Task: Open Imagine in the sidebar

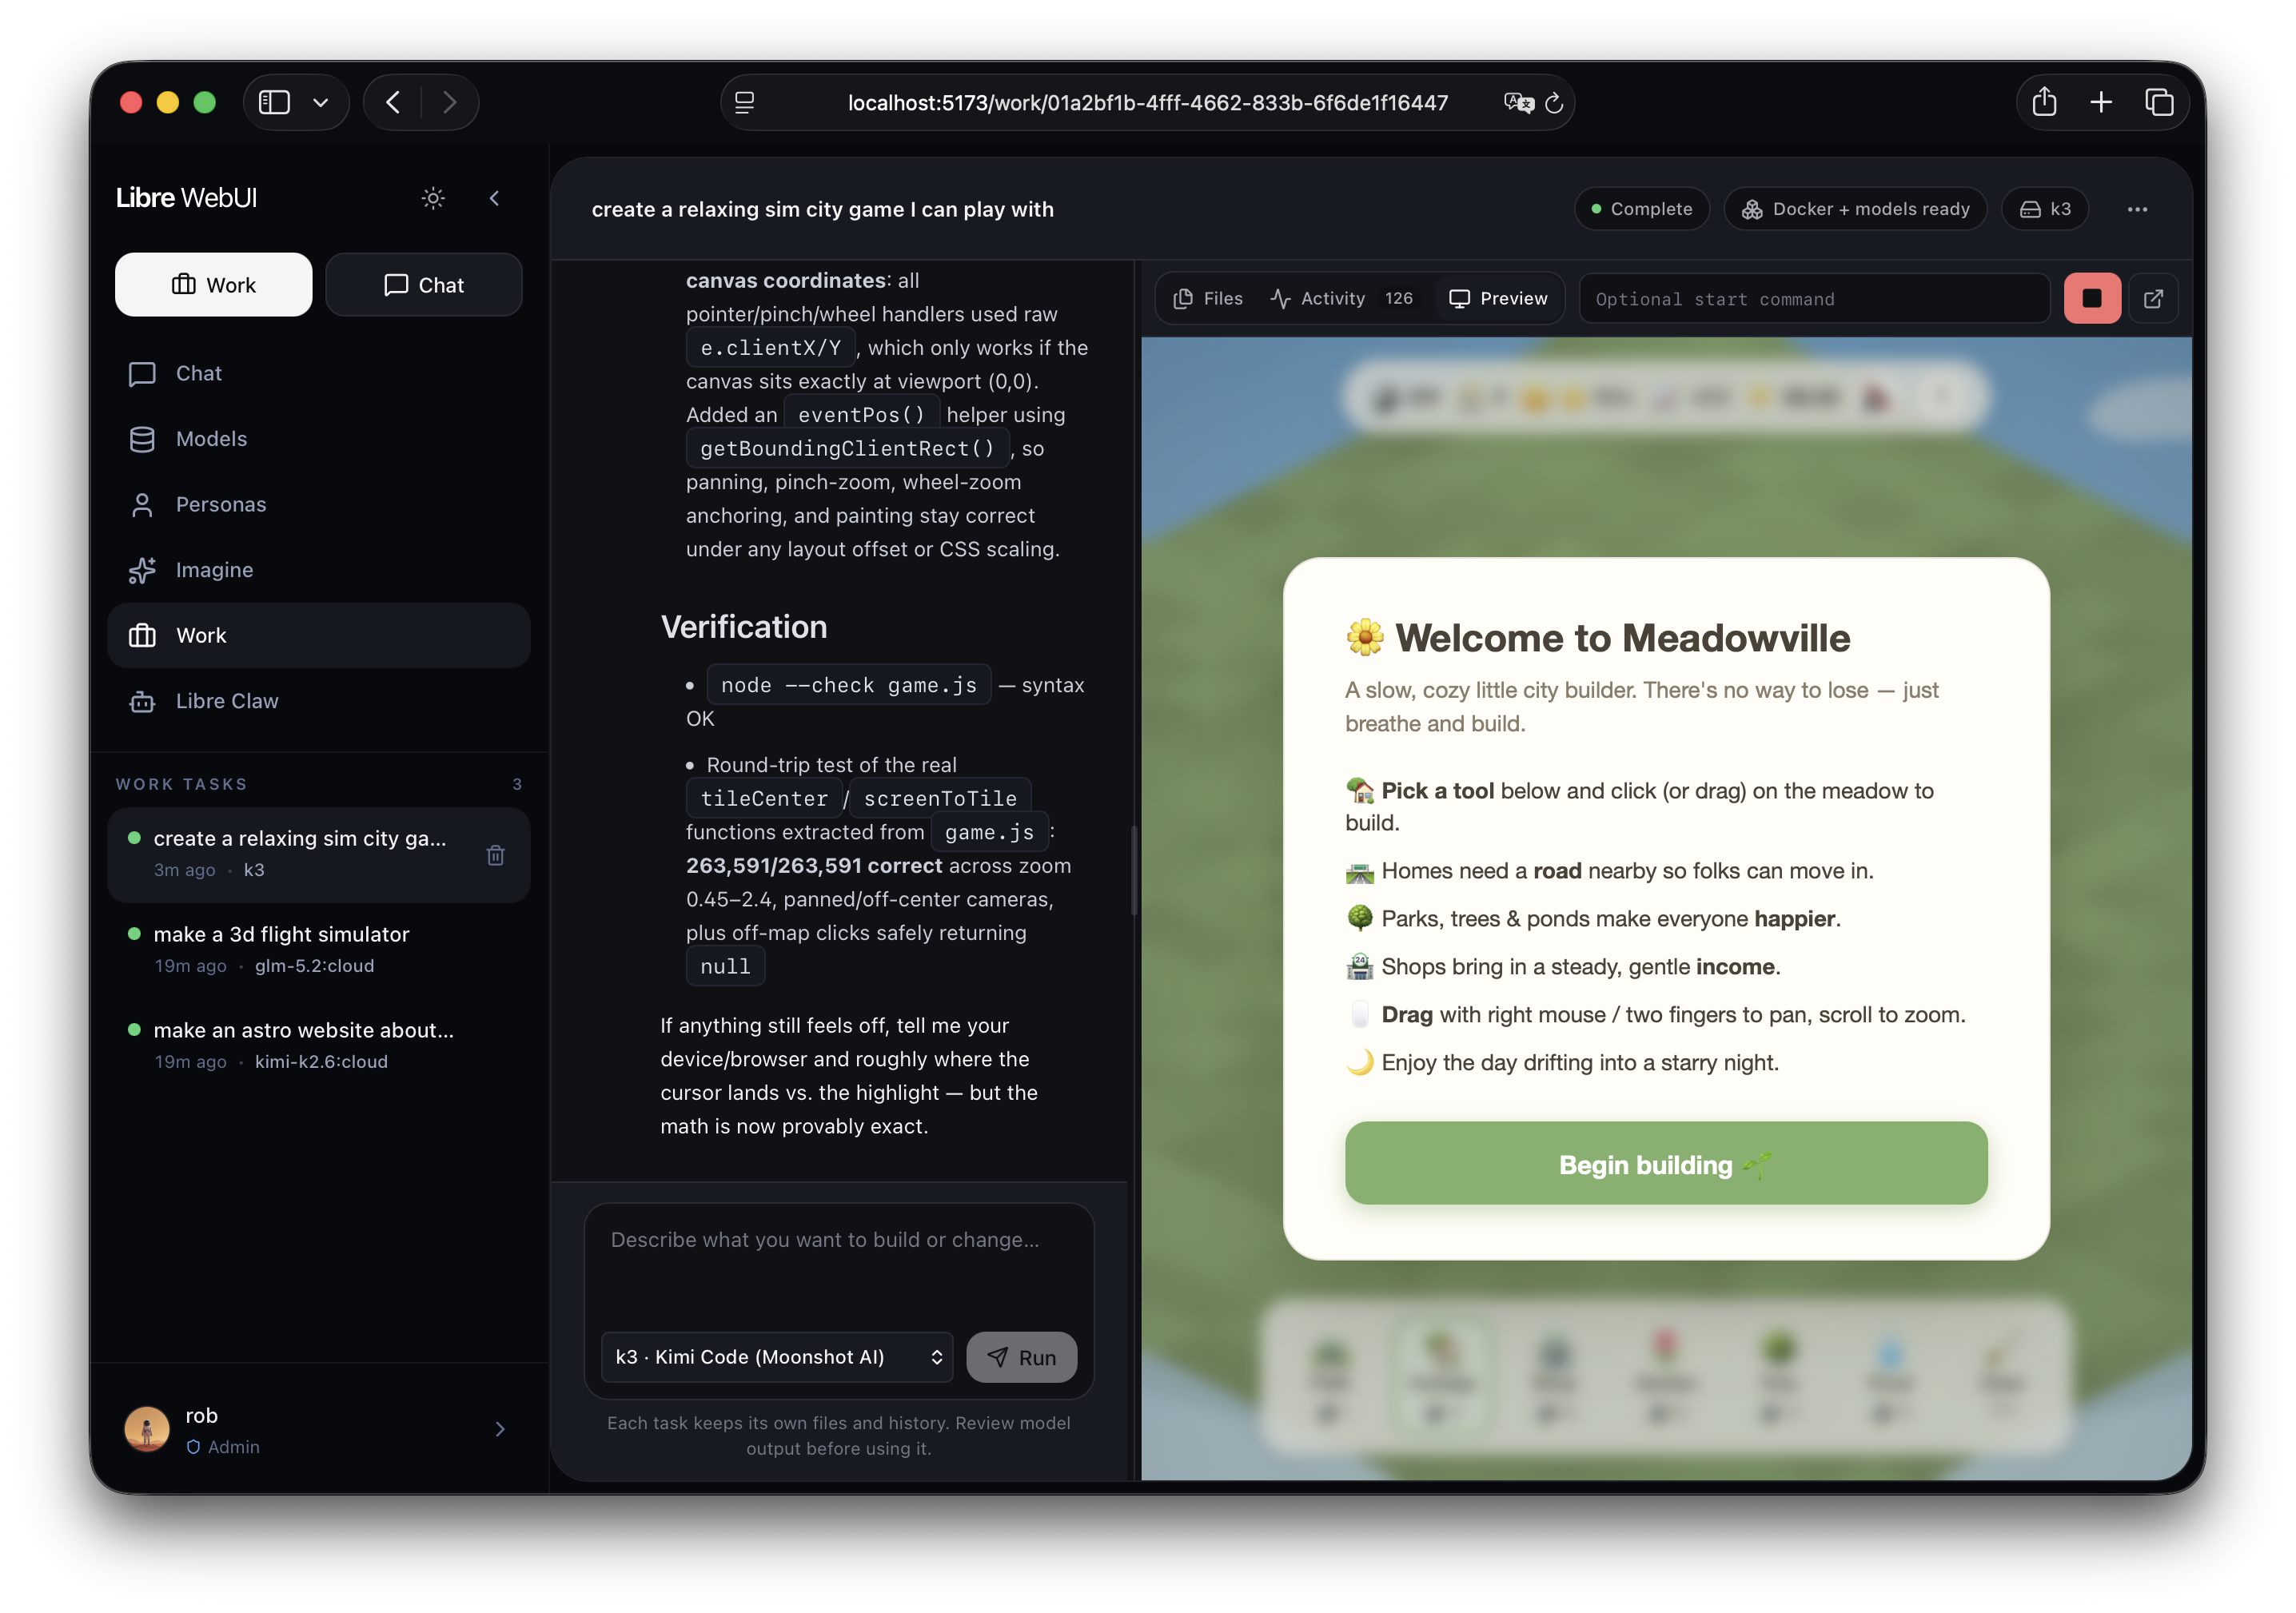Action: pyautogui.click(x=318, y=570)
